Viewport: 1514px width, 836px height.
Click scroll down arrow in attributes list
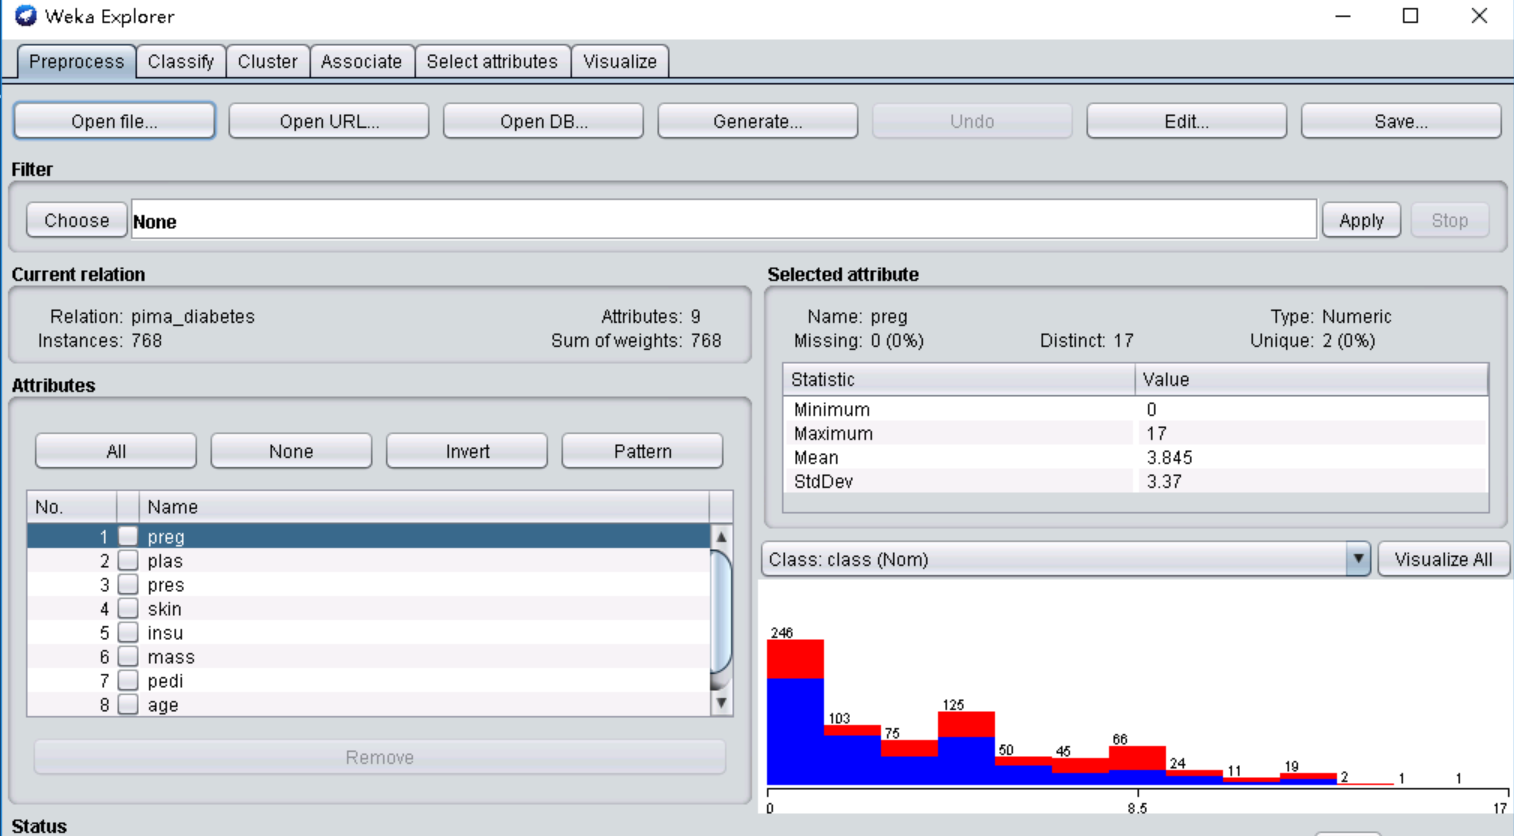coord(721,703)
